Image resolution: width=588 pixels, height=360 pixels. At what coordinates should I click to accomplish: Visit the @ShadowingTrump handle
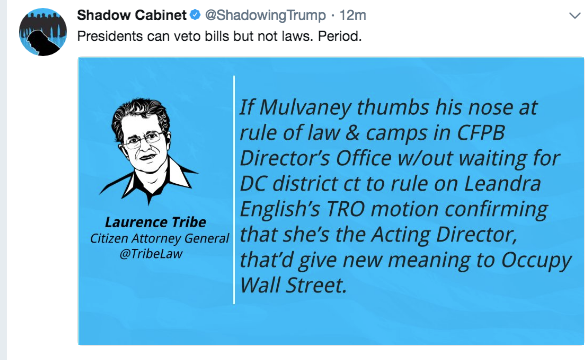pos(265,15)
